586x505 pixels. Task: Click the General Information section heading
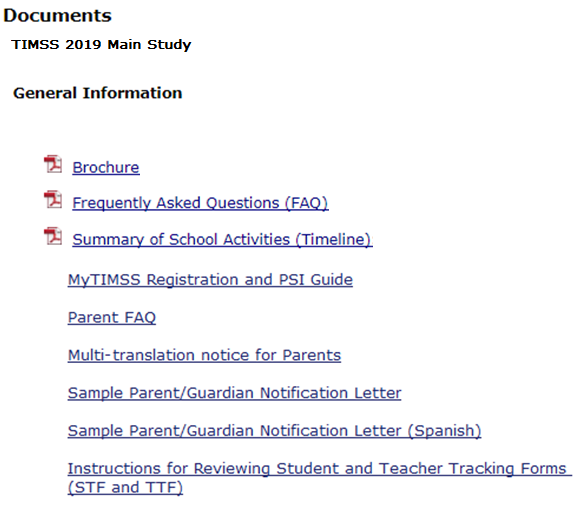[98, 93]
